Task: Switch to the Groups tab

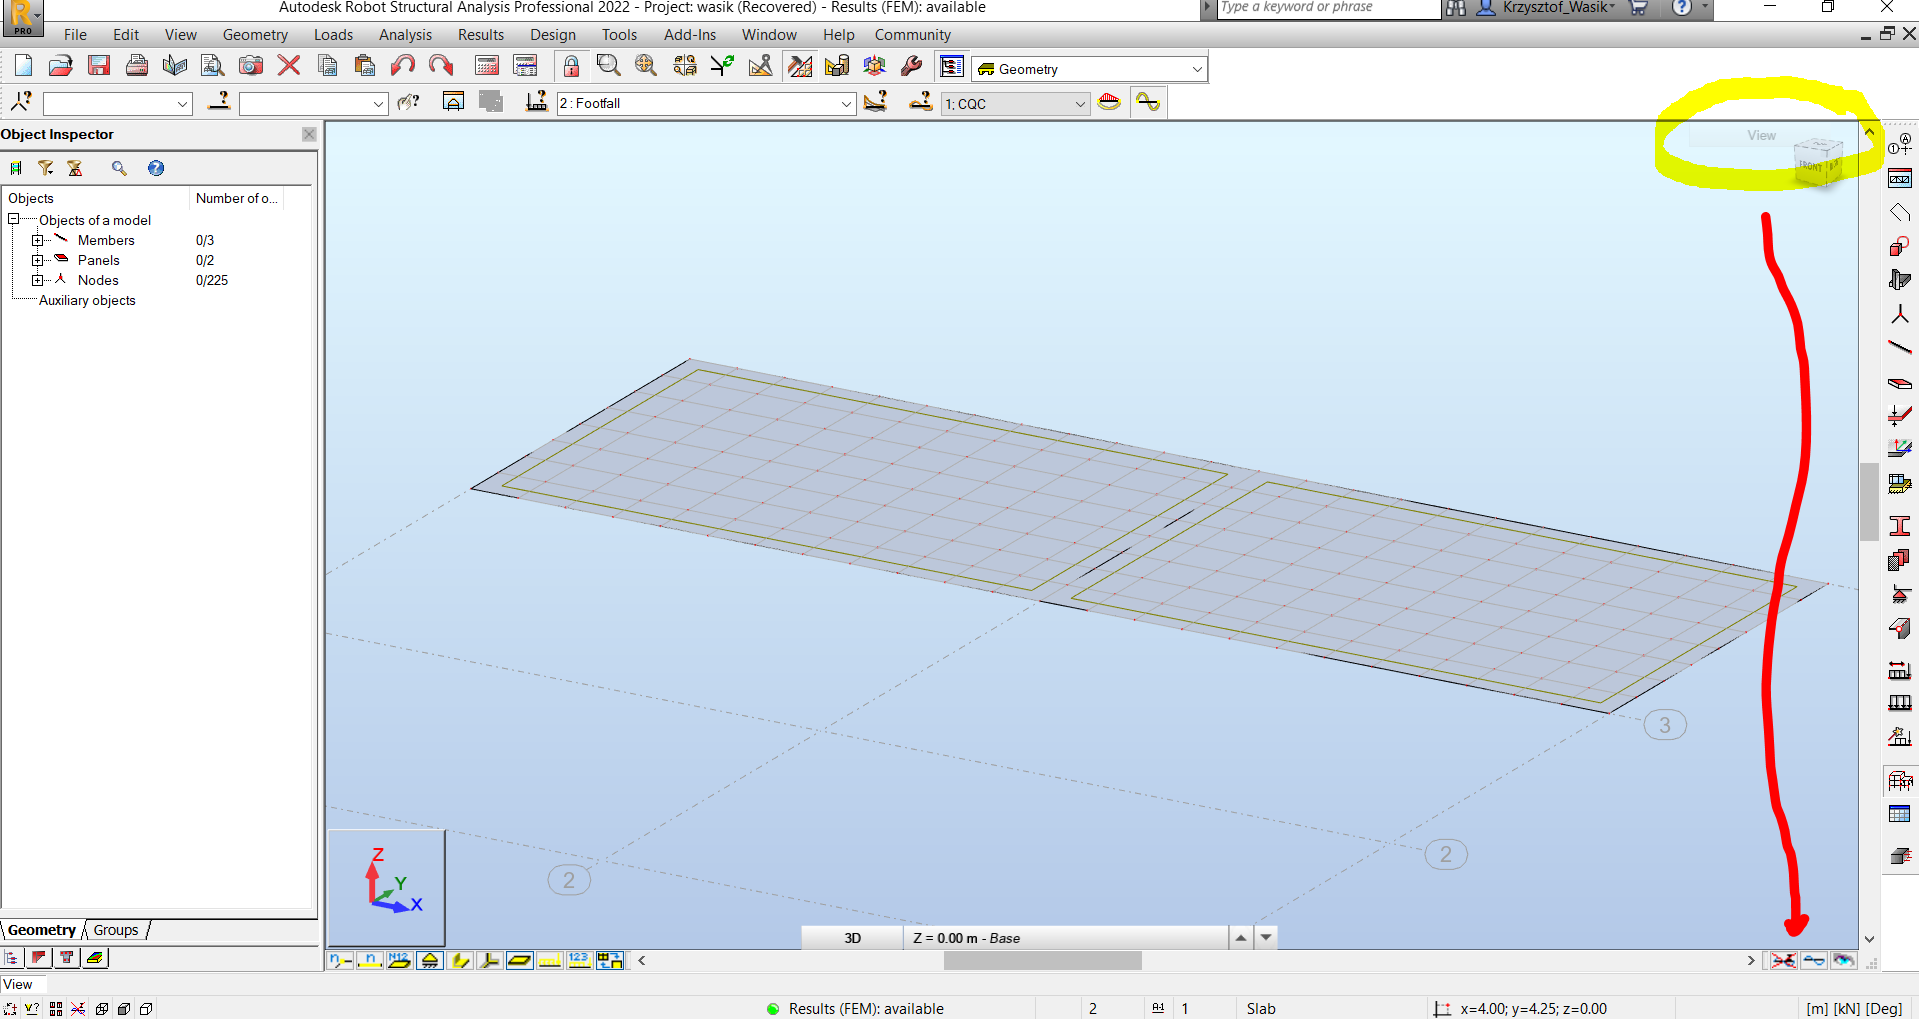Action: (116, 930)
